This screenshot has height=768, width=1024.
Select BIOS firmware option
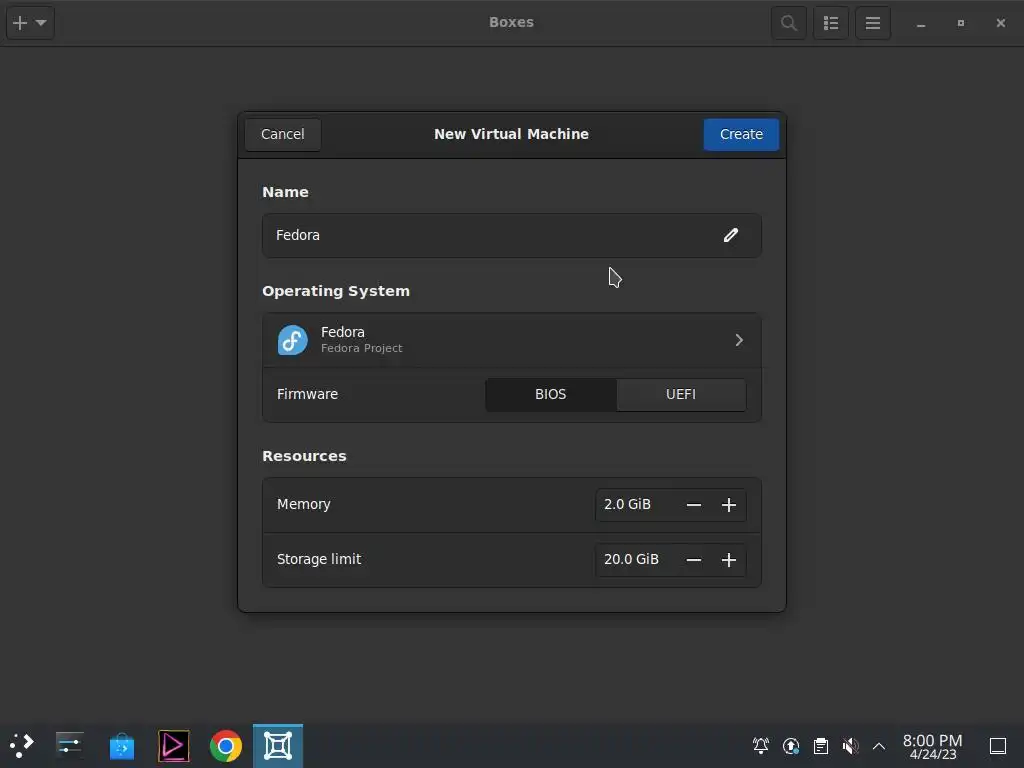coord(551,394)
